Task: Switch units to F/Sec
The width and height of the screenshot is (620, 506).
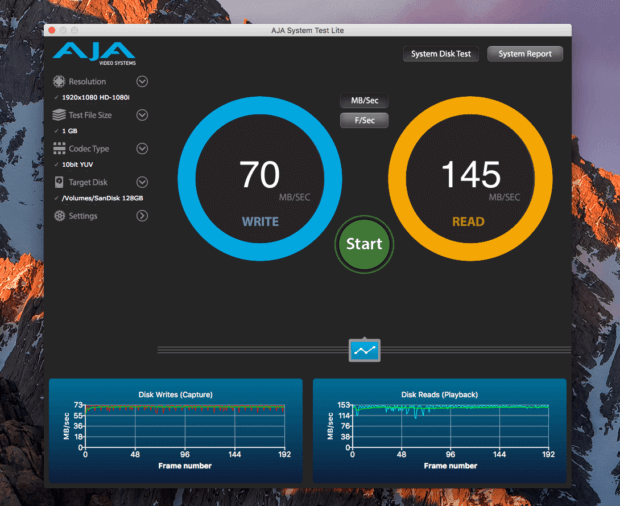Action: pos(364,121)
